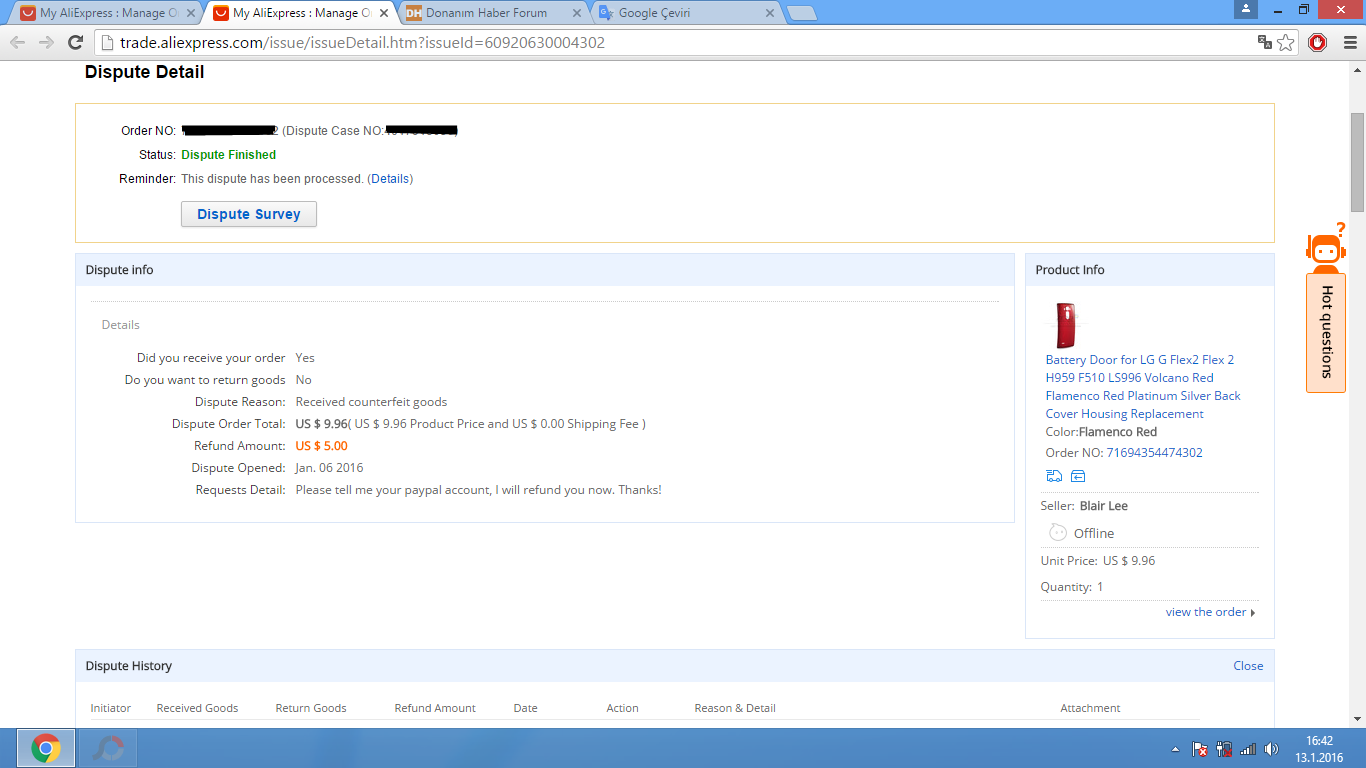Click the page scrollbar down arrow

click(1357, 718)
